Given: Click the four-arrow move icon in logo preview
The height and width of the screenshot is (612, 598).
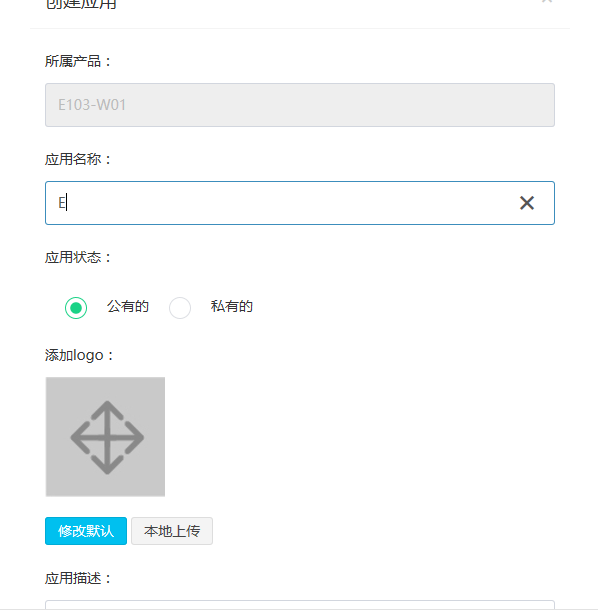Looking at the screenshot, I should [x=107, y=438].
